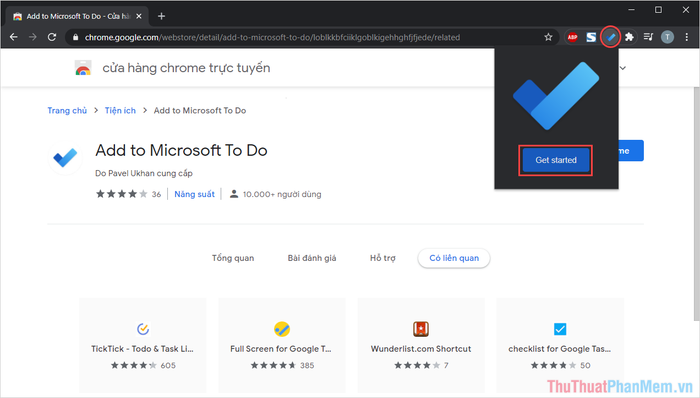Click the "cửa hàng chrome trực tuyến" title
700x398 pixels.
tap(186, 68)
